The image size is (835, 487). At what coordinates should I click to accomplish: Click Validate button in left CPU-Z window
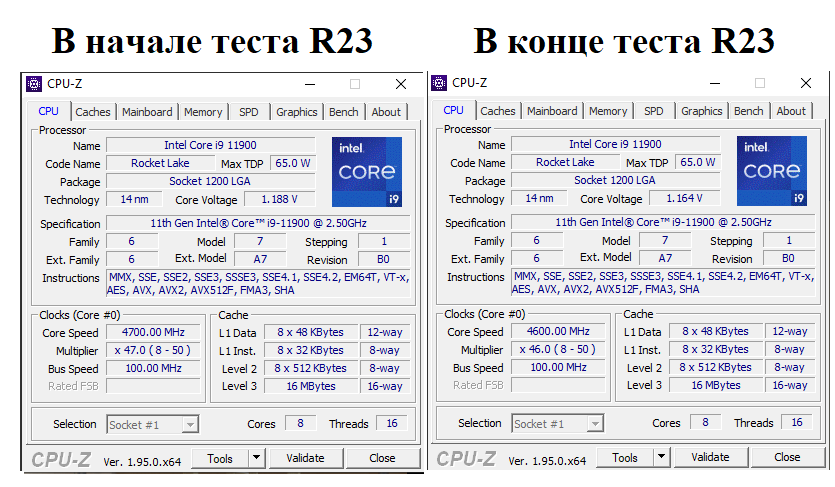coord(306,458)
